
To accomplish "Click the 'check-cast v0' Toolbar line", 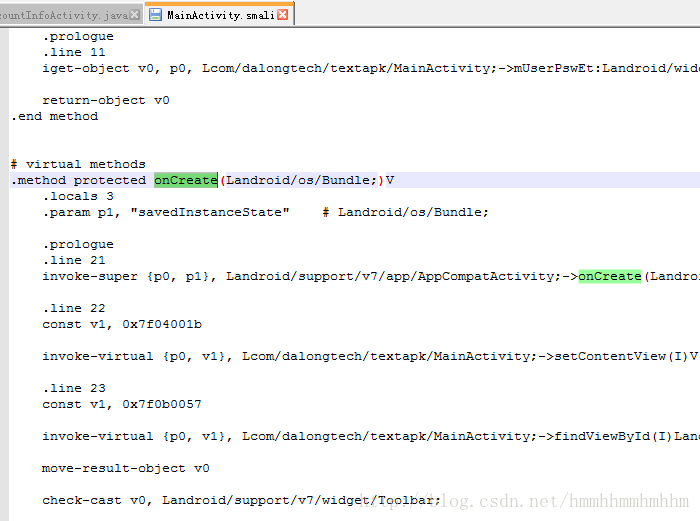I will coord(242,500).
